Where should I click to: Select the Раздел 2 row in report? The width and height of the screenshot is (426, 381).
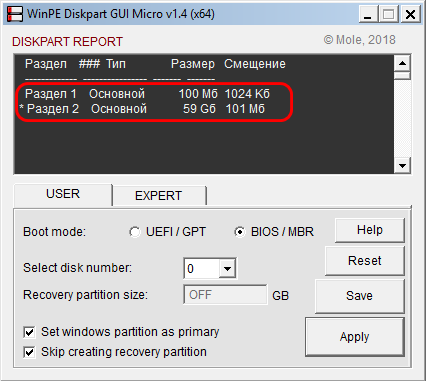tap(142, 109)
